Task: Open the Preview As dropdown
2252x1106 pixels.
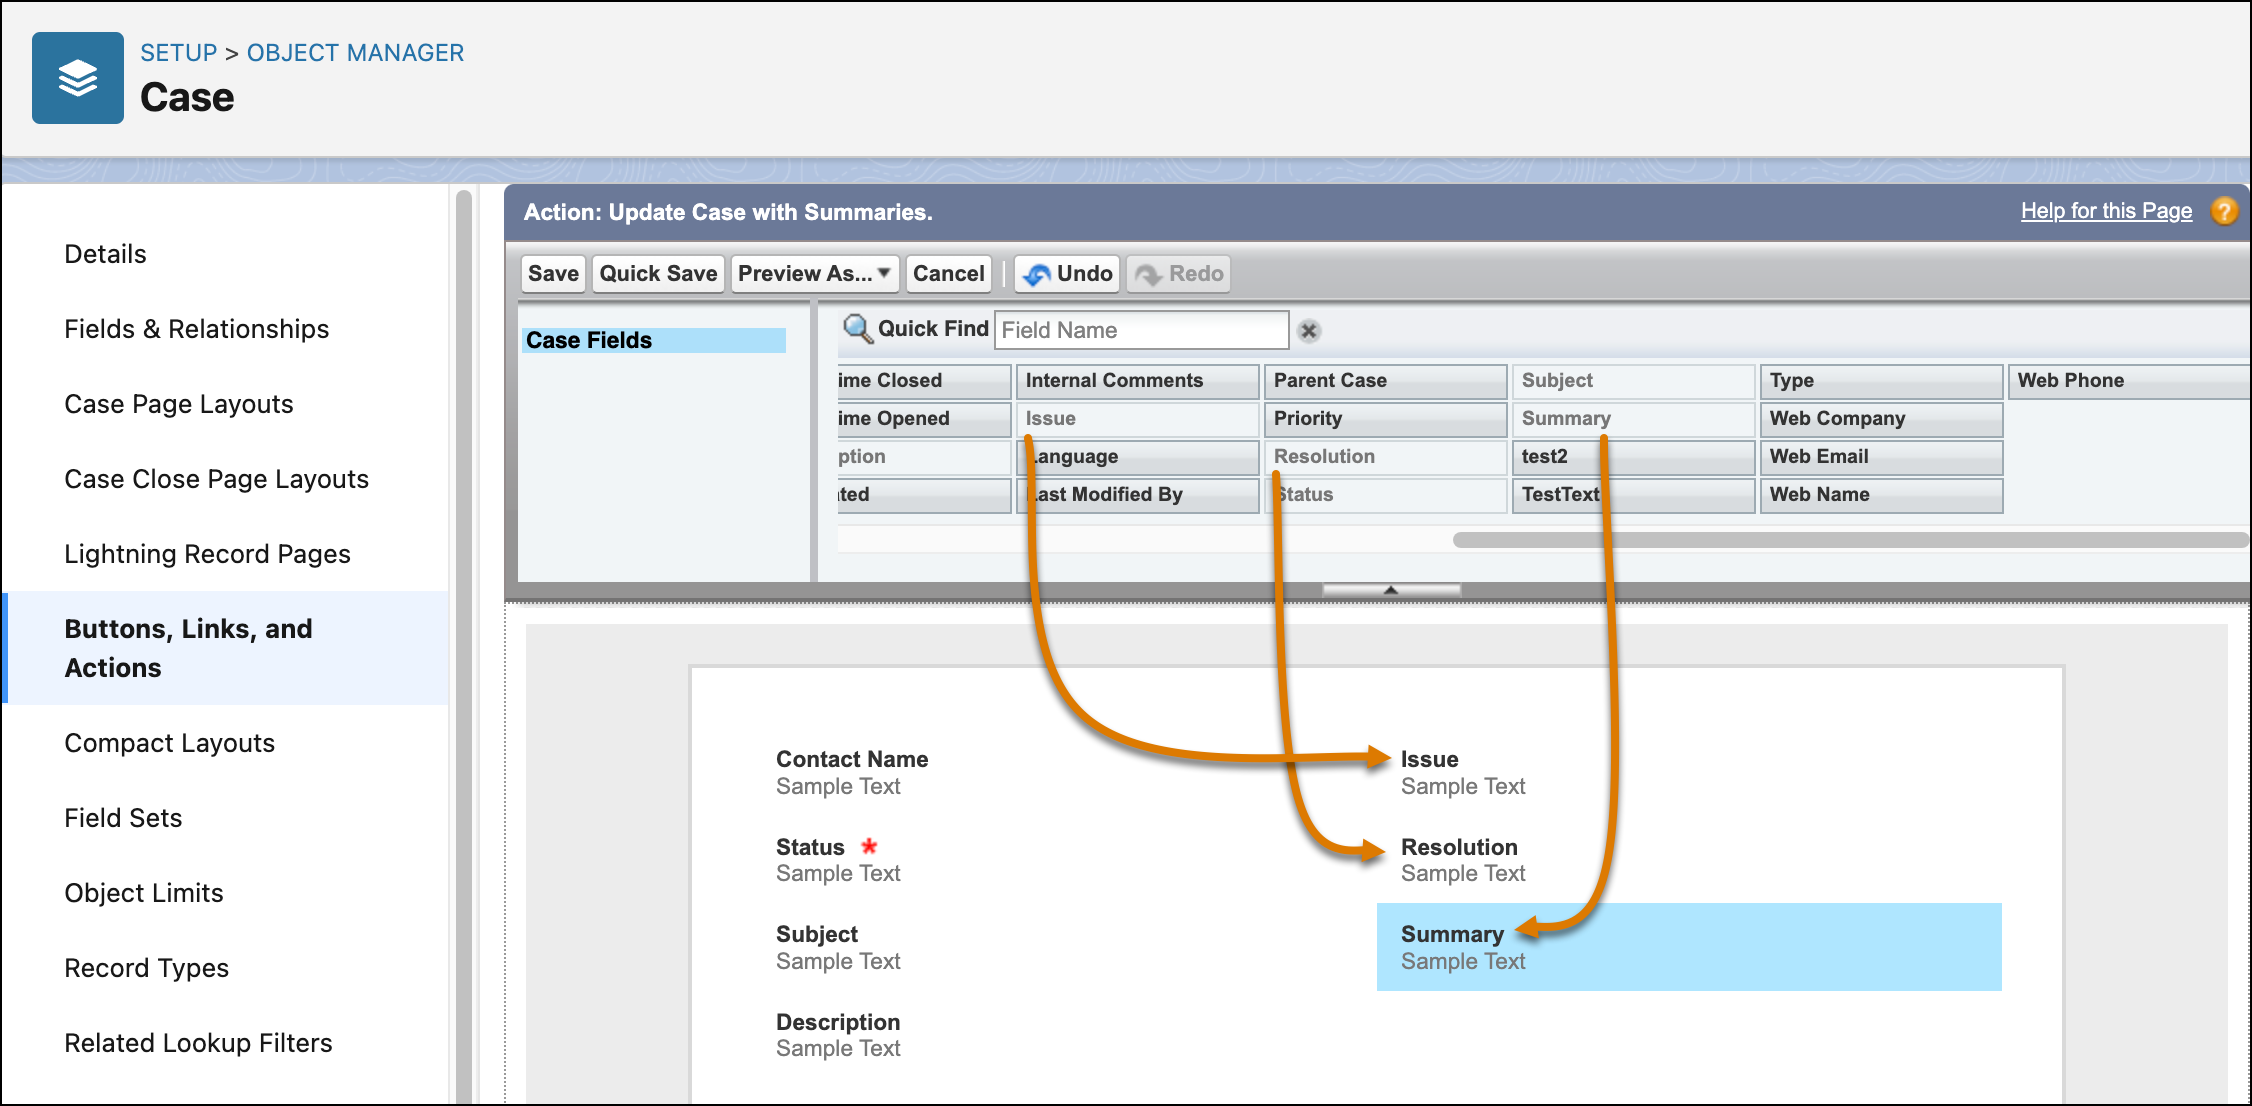Action: 815,274
